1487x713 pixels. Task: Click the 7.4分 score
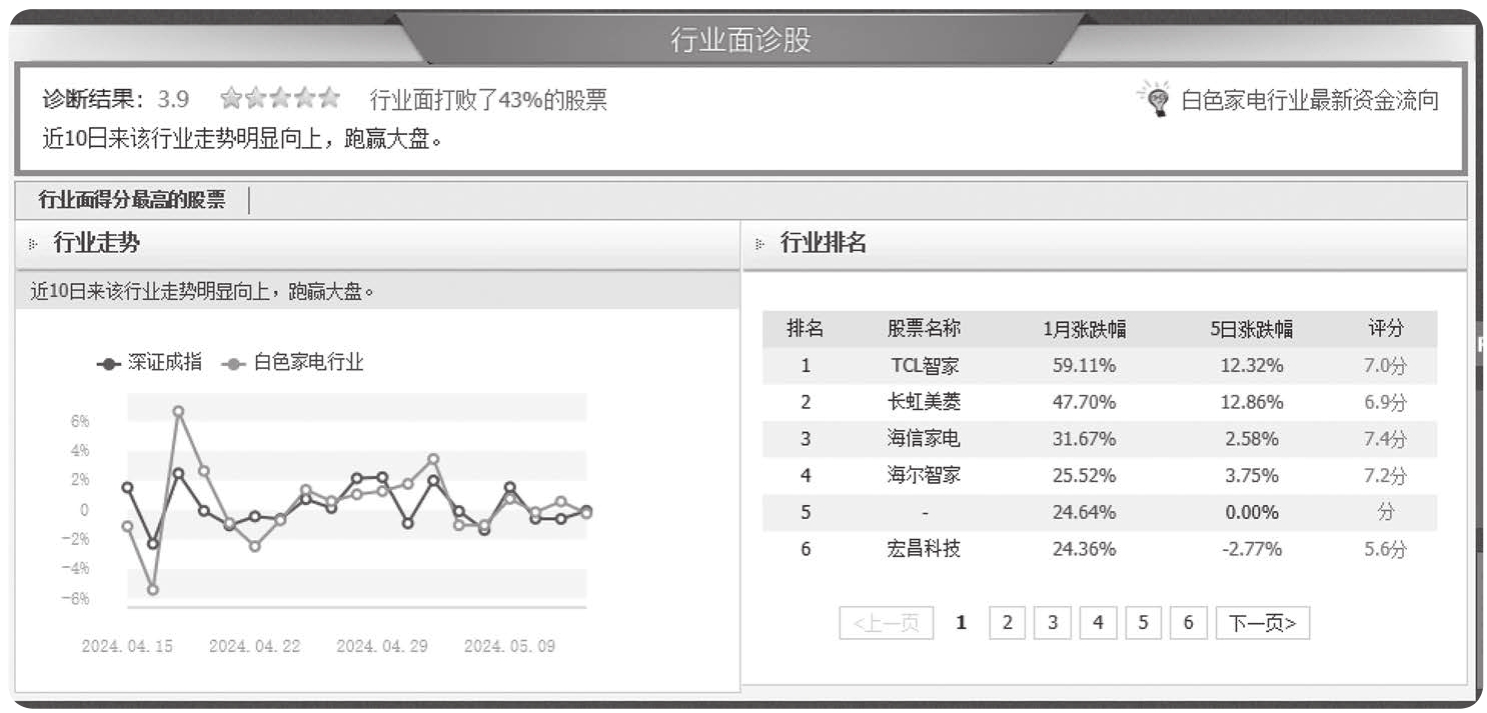point(1385,439)
